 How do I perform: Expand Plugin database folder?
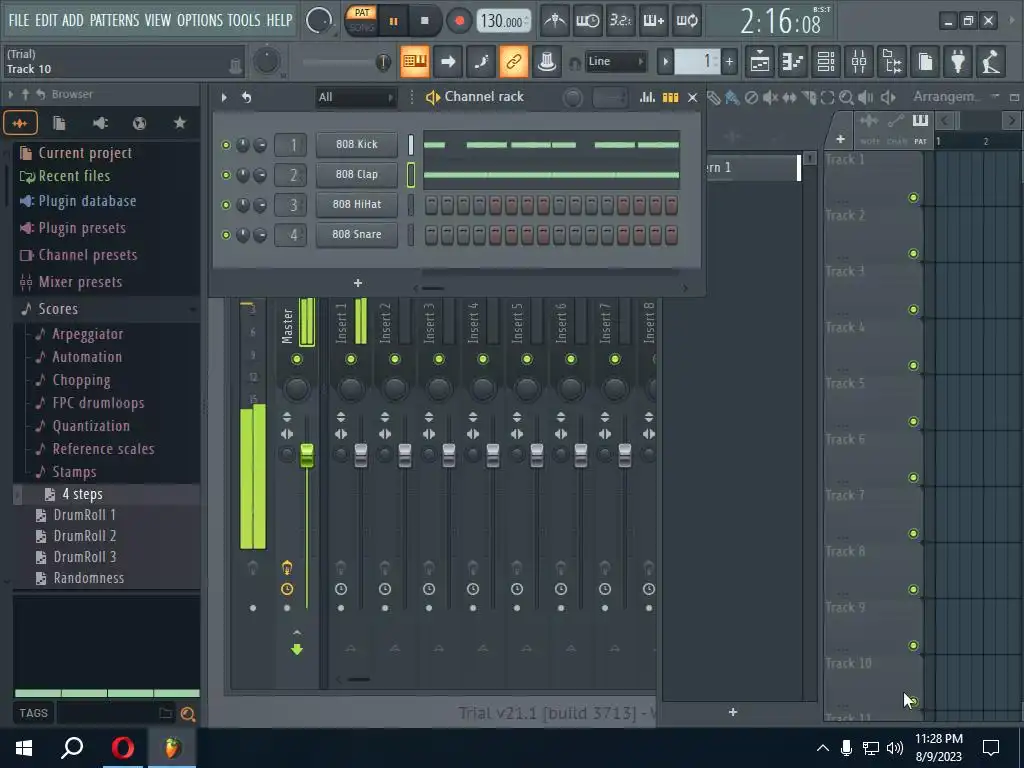88,201
